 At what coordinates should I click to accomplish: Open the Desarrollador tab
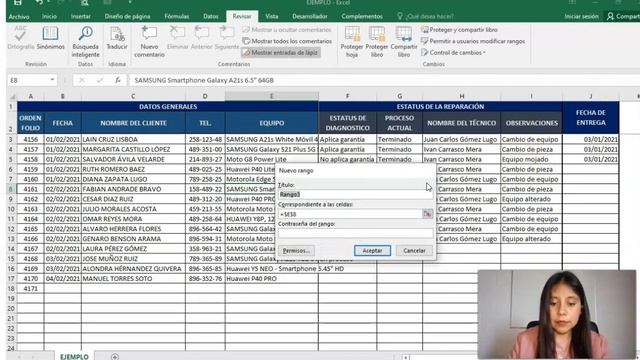(x=310, y=16)
